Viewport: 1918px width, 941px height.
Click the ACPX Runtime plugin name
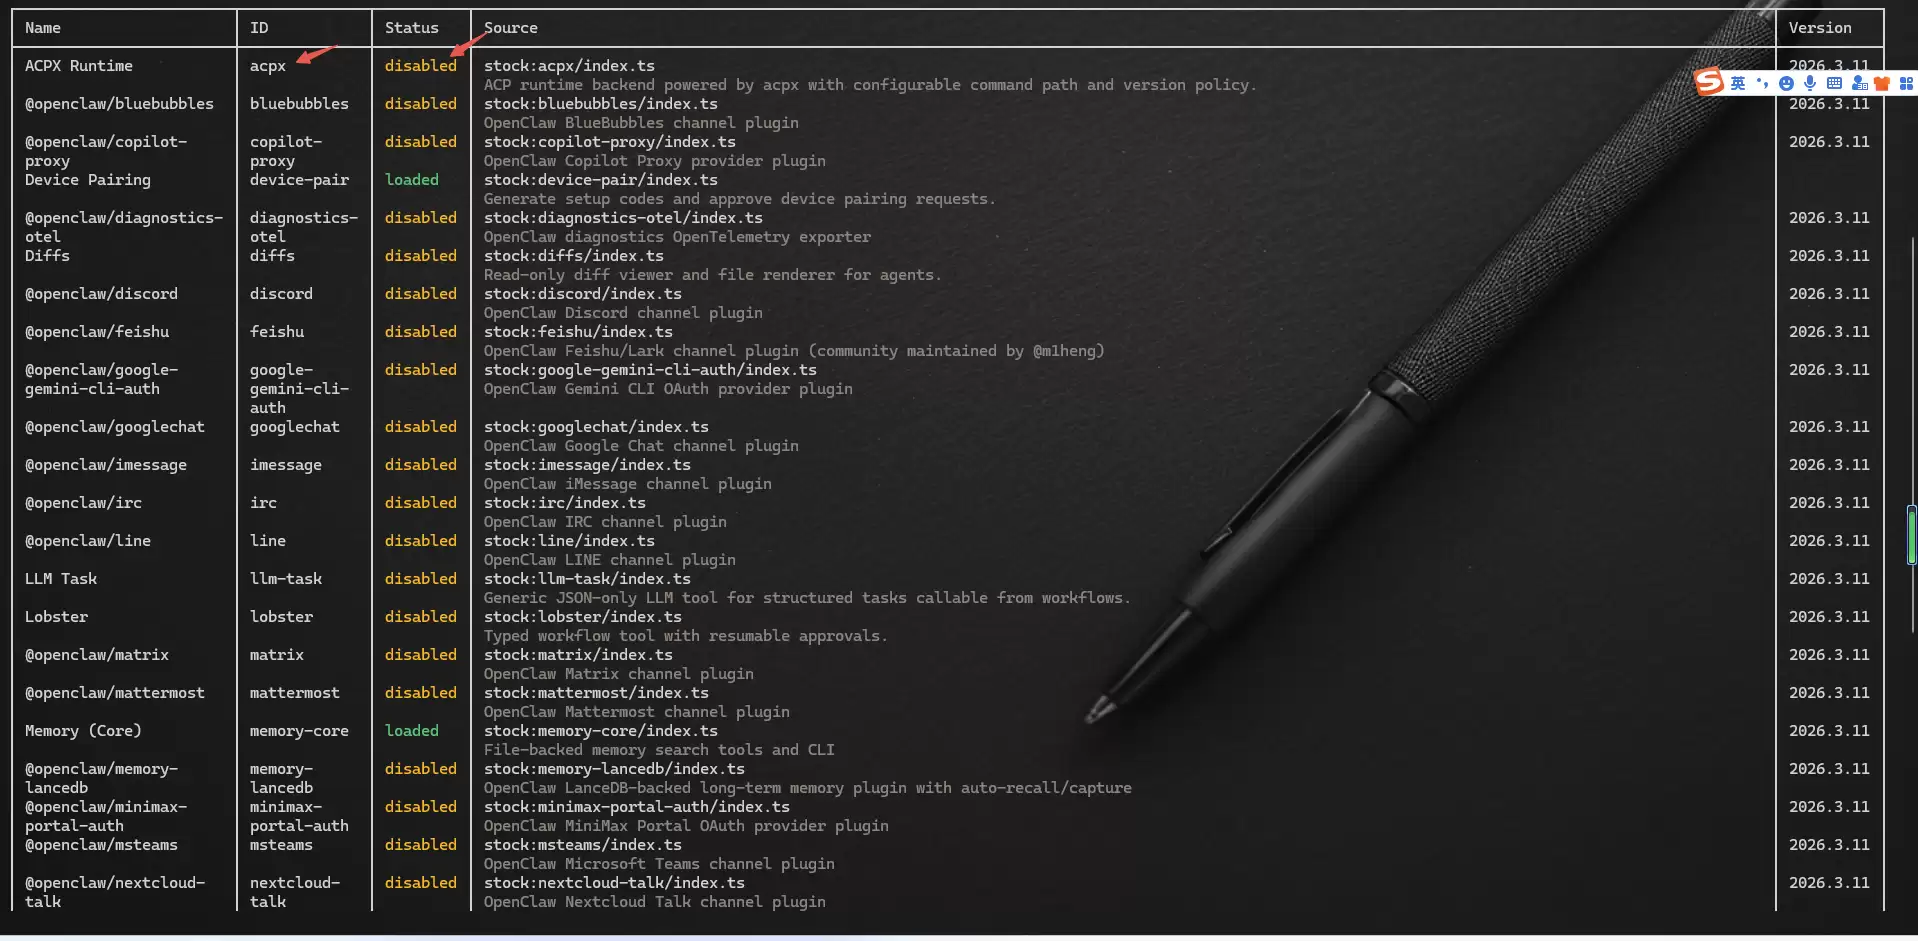pyautogui.click(x=78, y=66)
